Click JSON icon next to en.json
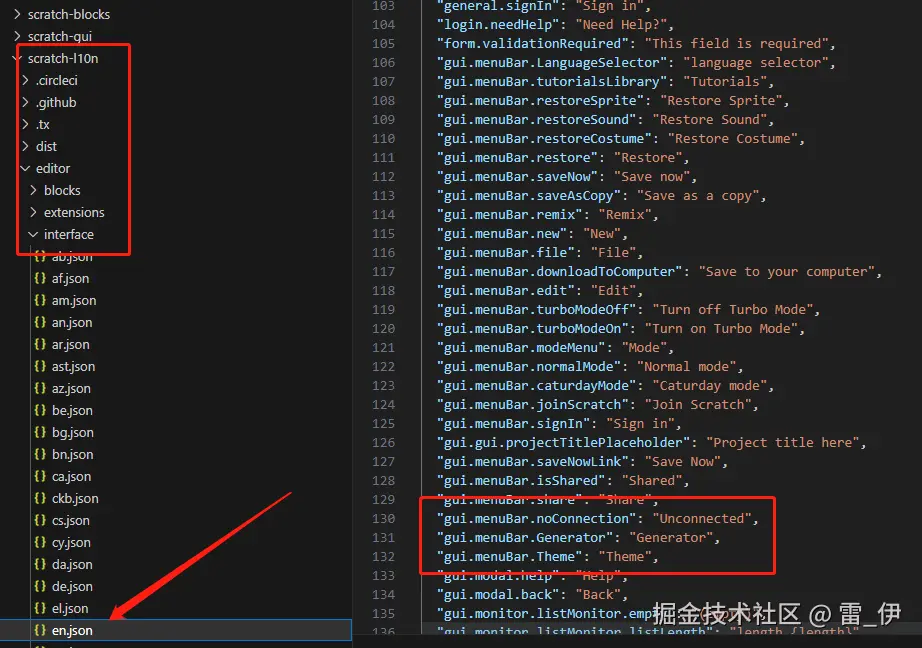The width and height of the screenshot is (922, 648). click(x=40, y=630)
